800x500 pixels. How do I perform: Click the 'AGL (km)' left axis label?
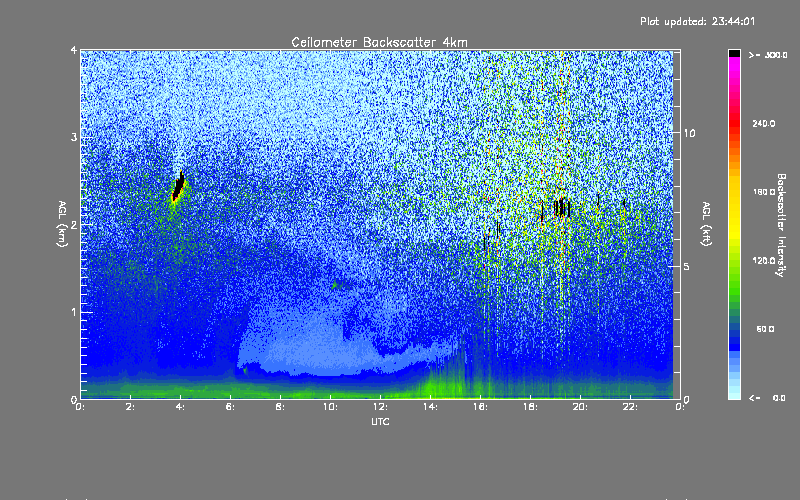click(63, 224)
